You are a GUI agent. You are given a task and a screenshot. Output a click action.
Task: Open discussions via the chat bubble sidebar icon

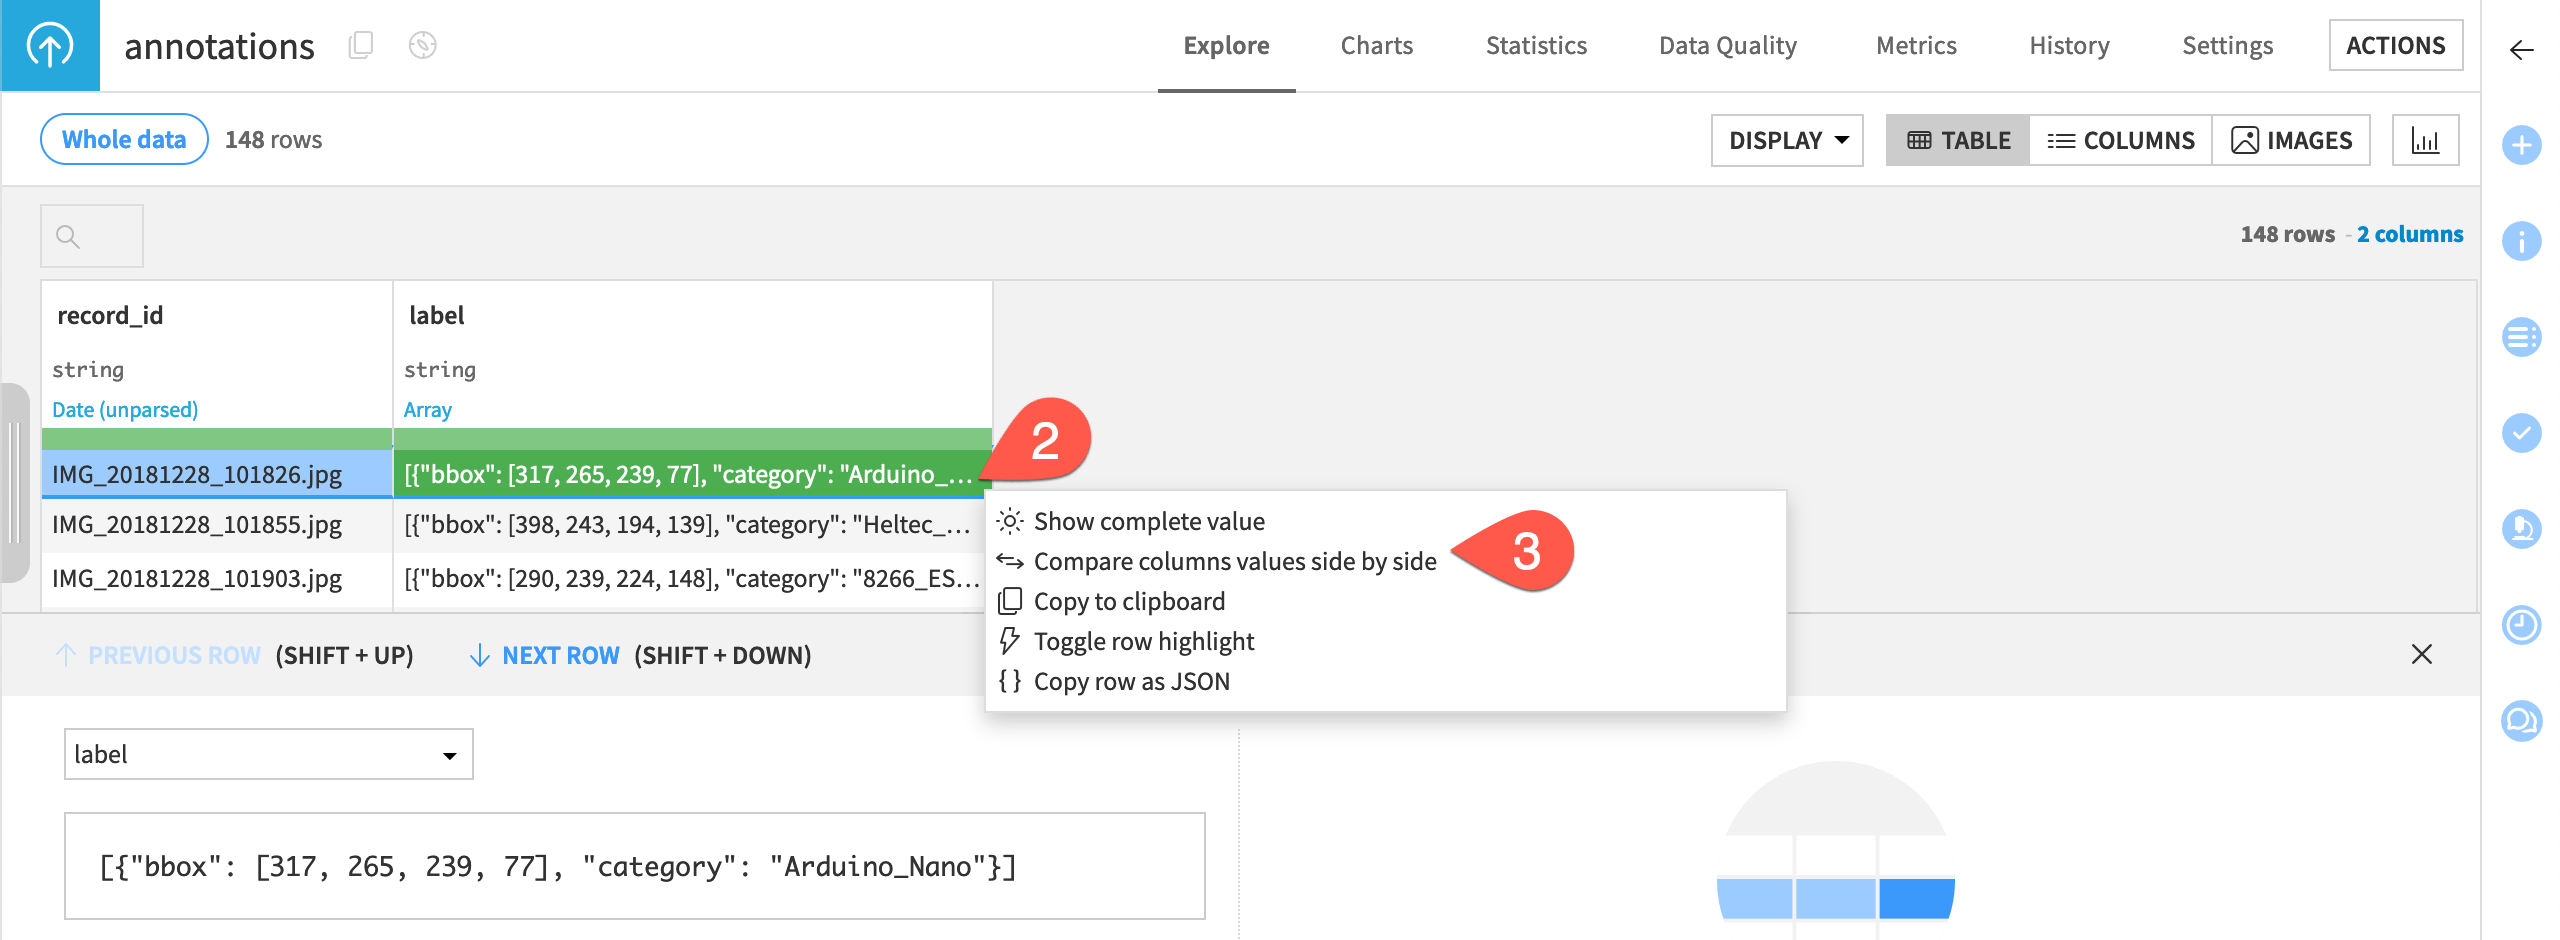click(x=2524, y=718)
